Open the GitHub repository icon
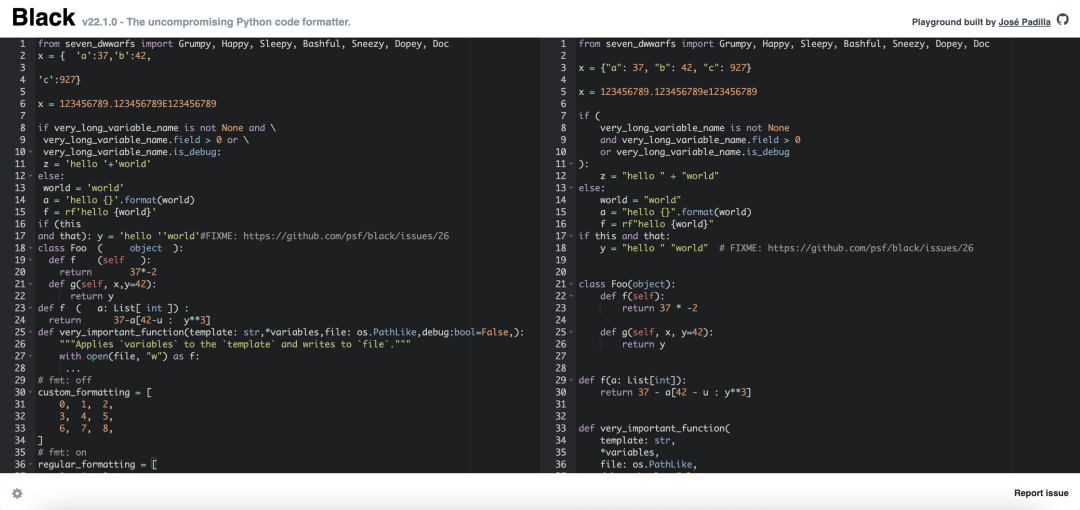The height and width of the screenshot is (510, 1080). click(1063, 21)
